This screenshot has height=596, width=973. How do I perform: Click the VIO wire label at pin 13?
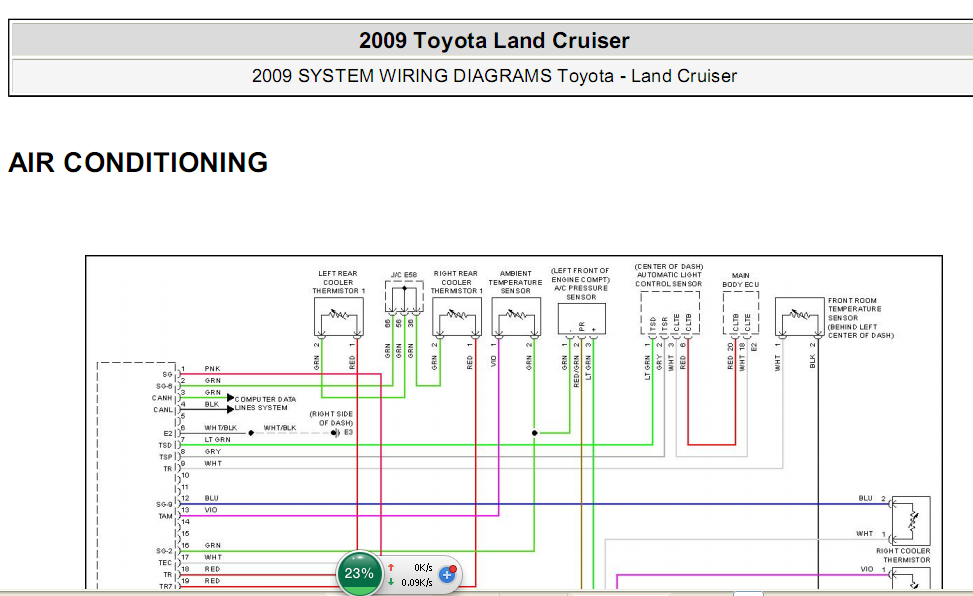pyautogui.click(x=211, y=510)
